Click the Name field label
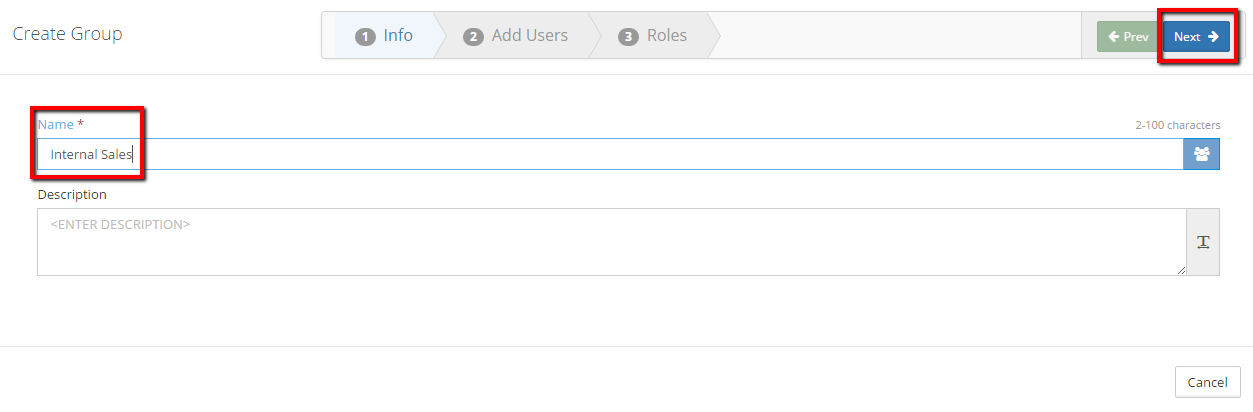The width and height of the screenshot is (1253, 412). (x=56, y=124)
